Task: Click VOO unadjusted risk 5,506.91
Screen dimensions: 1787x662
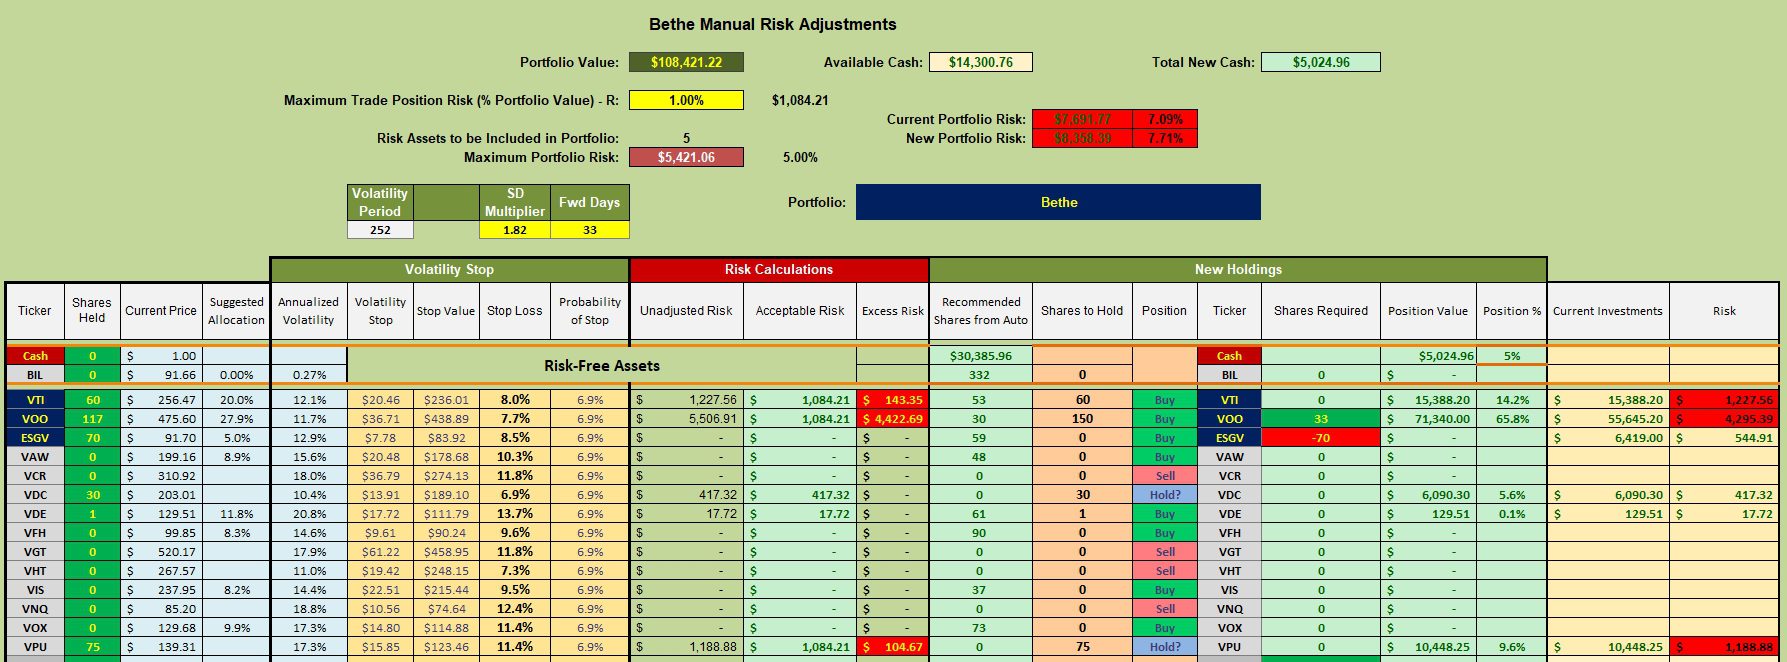Action: (686, 419)
